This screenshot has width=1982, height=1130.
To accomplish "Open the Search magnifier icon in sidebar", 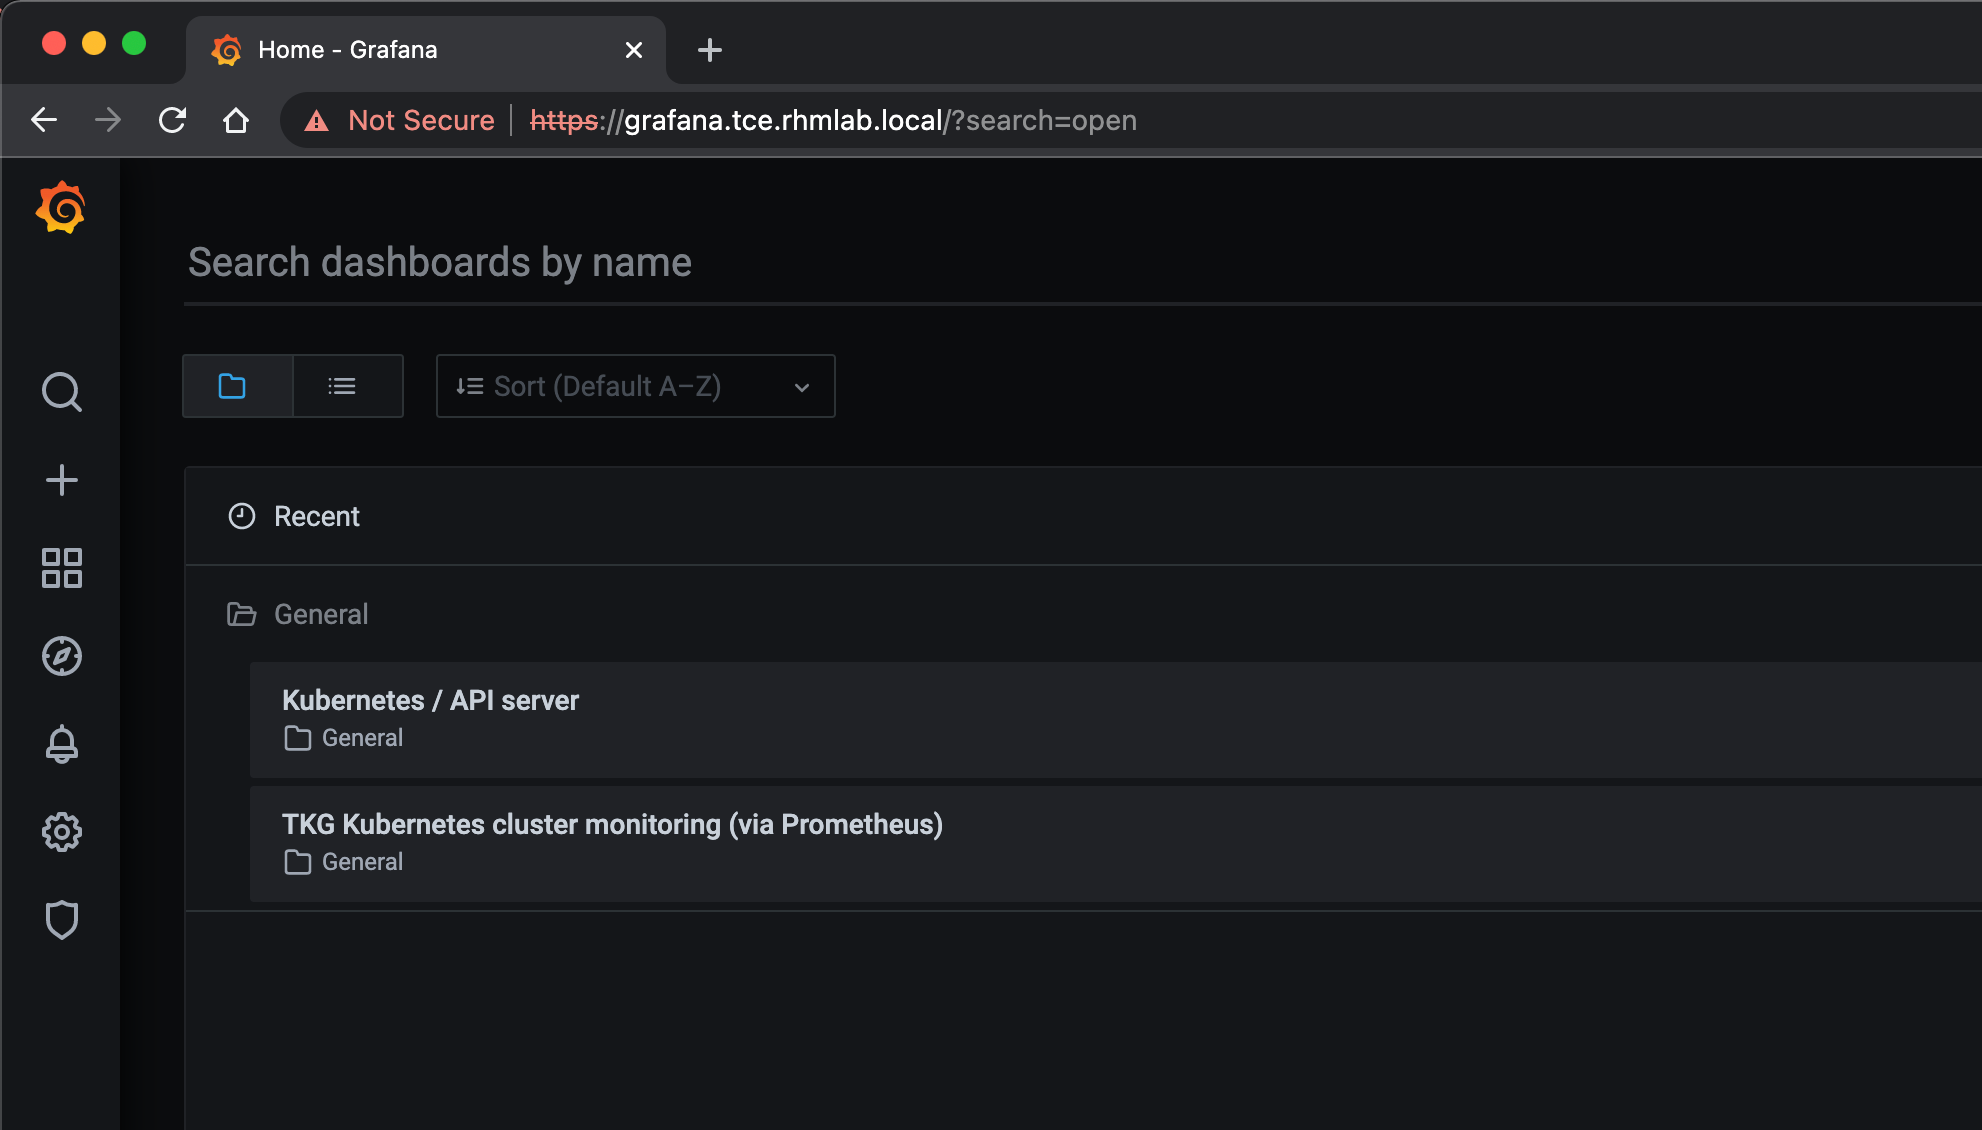I will (x=62, y=392).
